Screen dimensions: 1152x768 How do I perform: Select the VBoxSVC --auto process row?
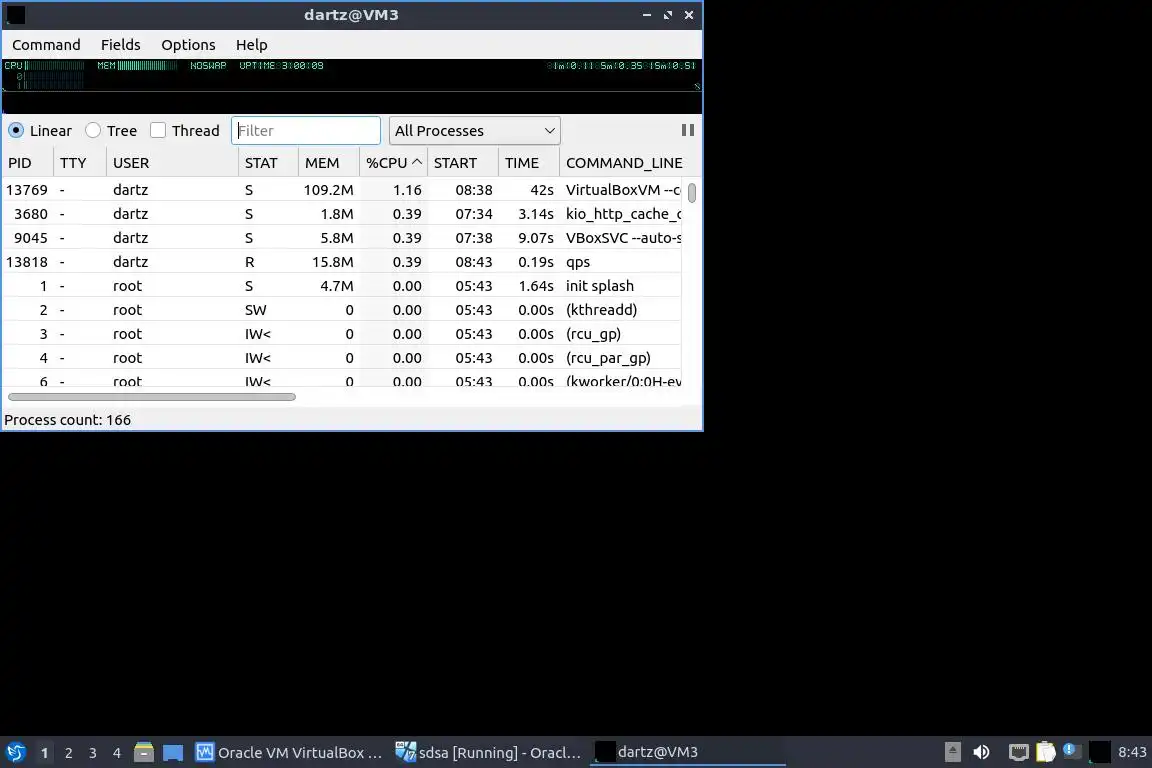point(342,238)
